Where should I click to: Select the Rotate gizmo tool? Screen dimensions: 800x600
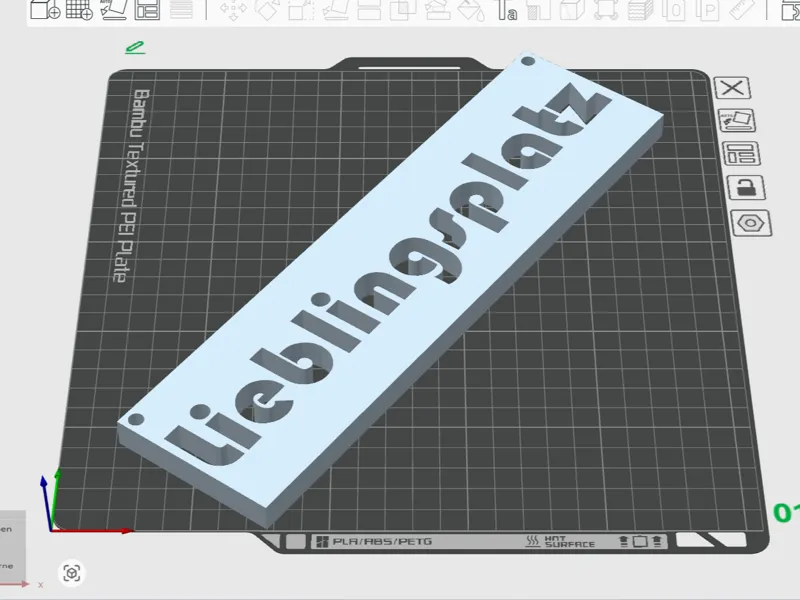pos(267,10)
